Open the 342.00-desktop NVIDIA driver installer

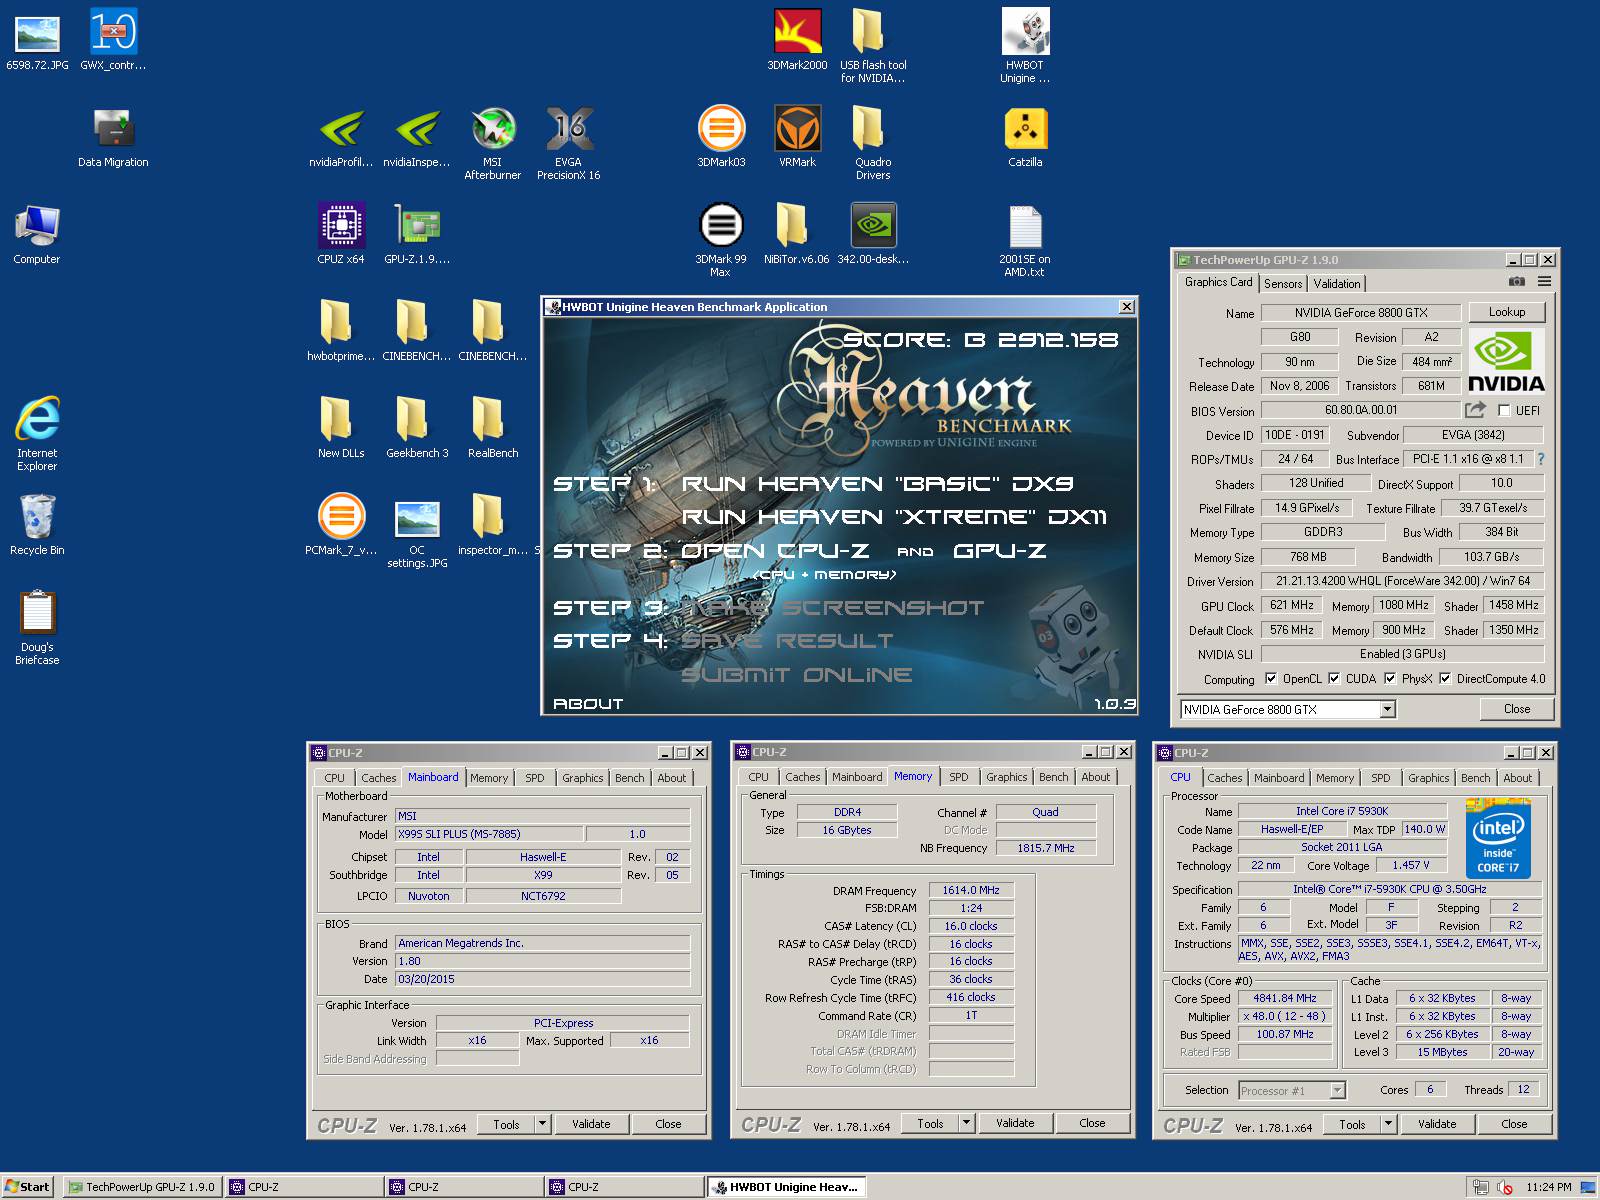873,234
